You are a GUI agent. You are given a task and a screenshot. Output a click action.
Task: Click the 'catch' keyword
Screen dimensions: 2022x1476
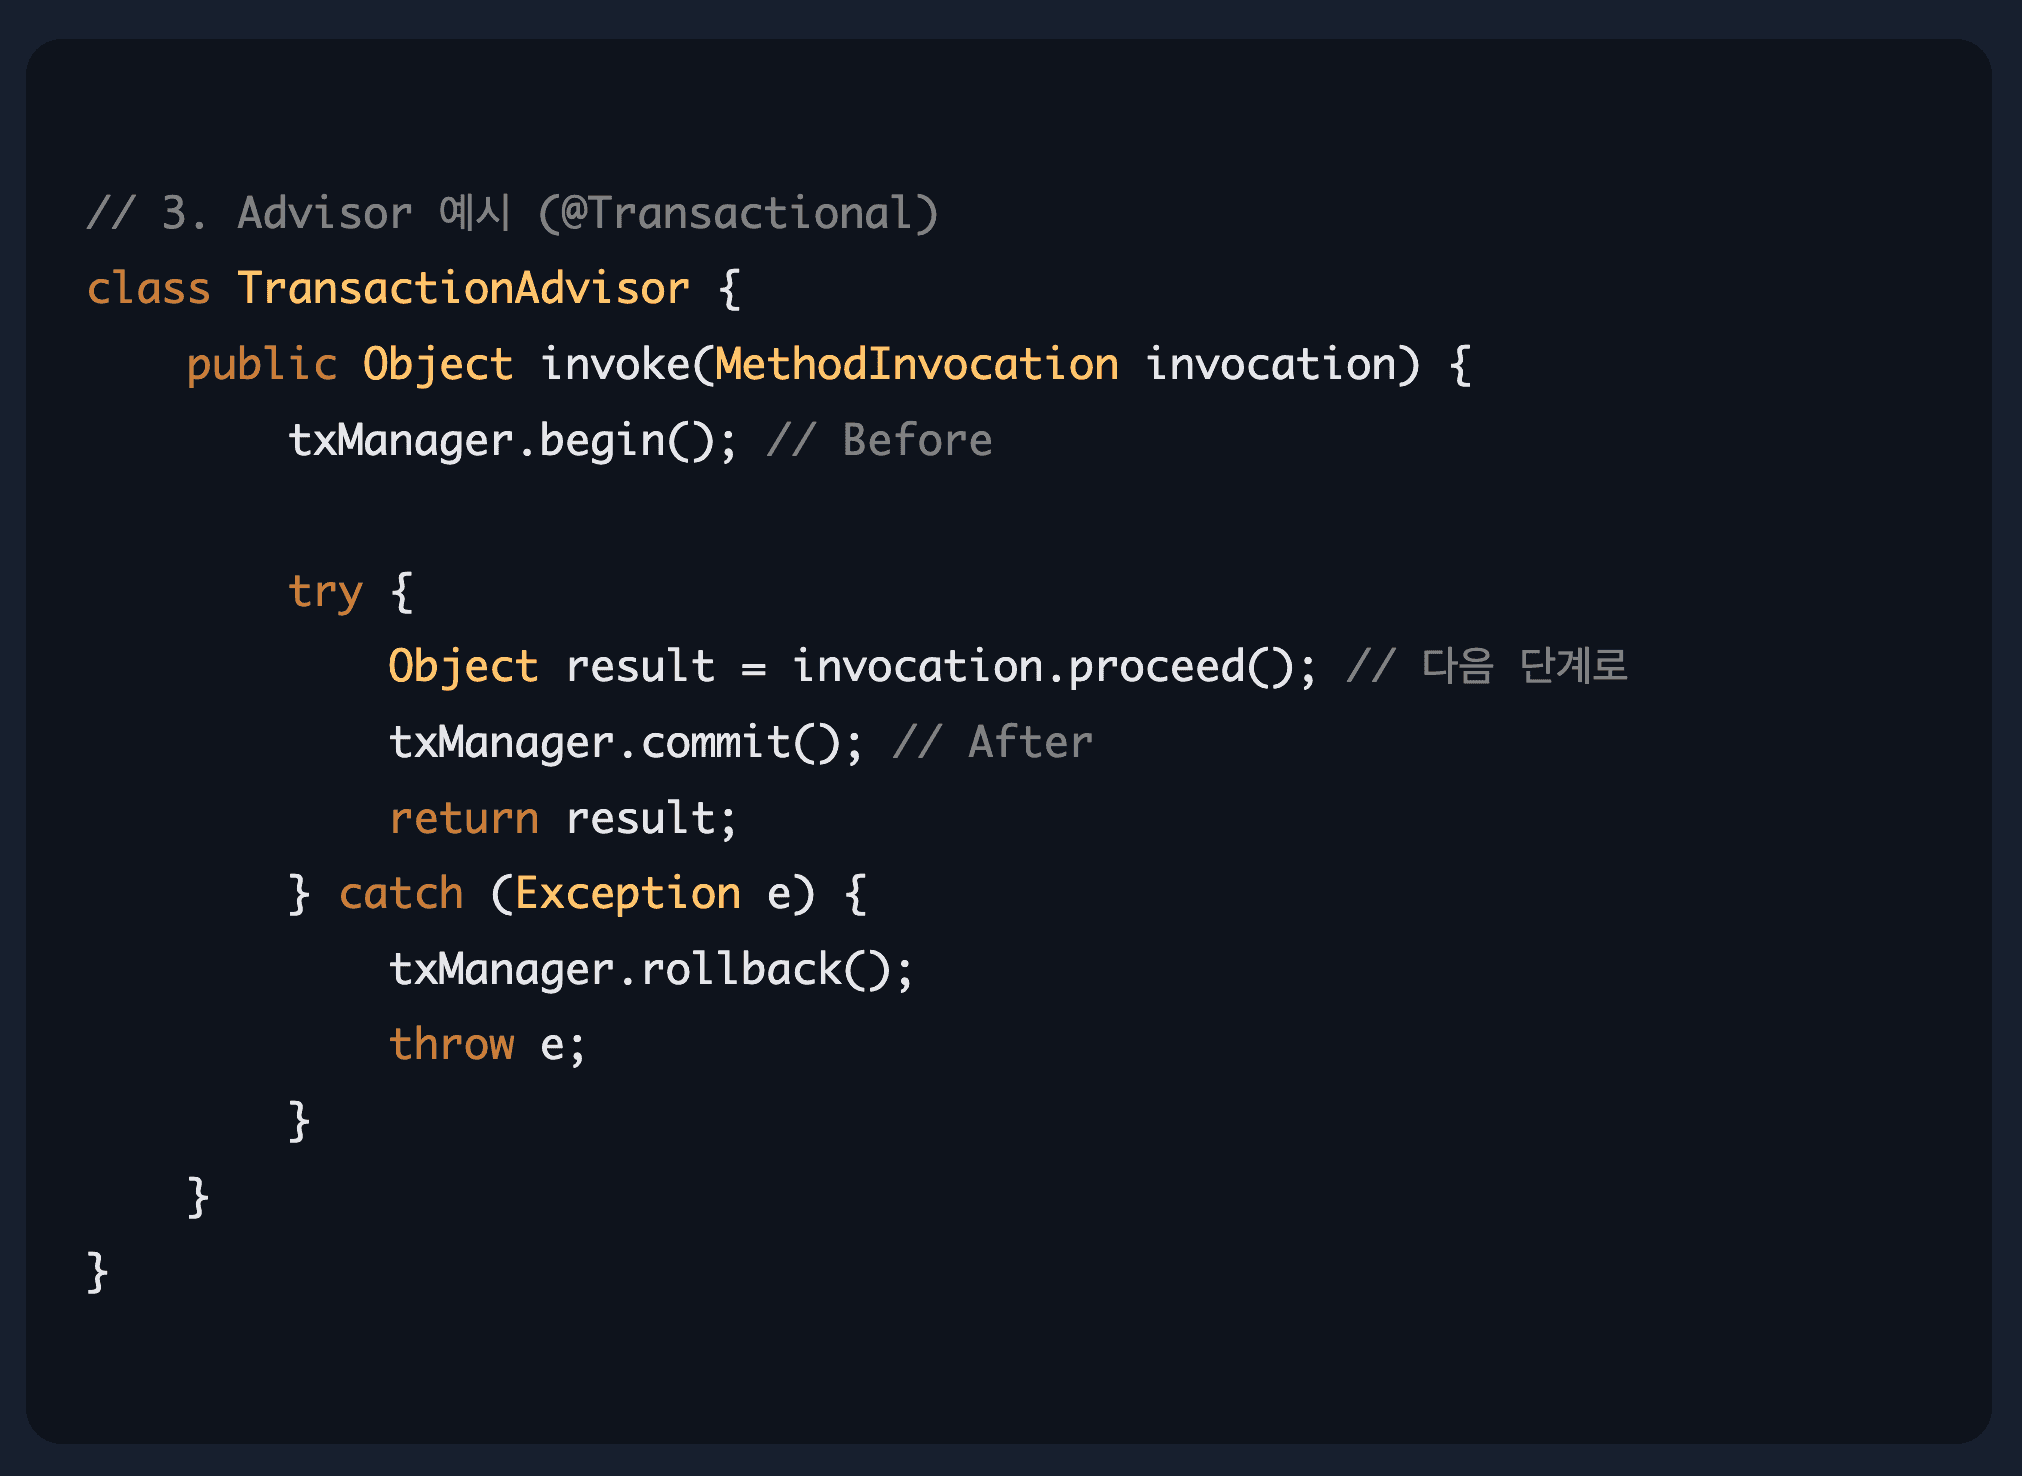[401, 894]
